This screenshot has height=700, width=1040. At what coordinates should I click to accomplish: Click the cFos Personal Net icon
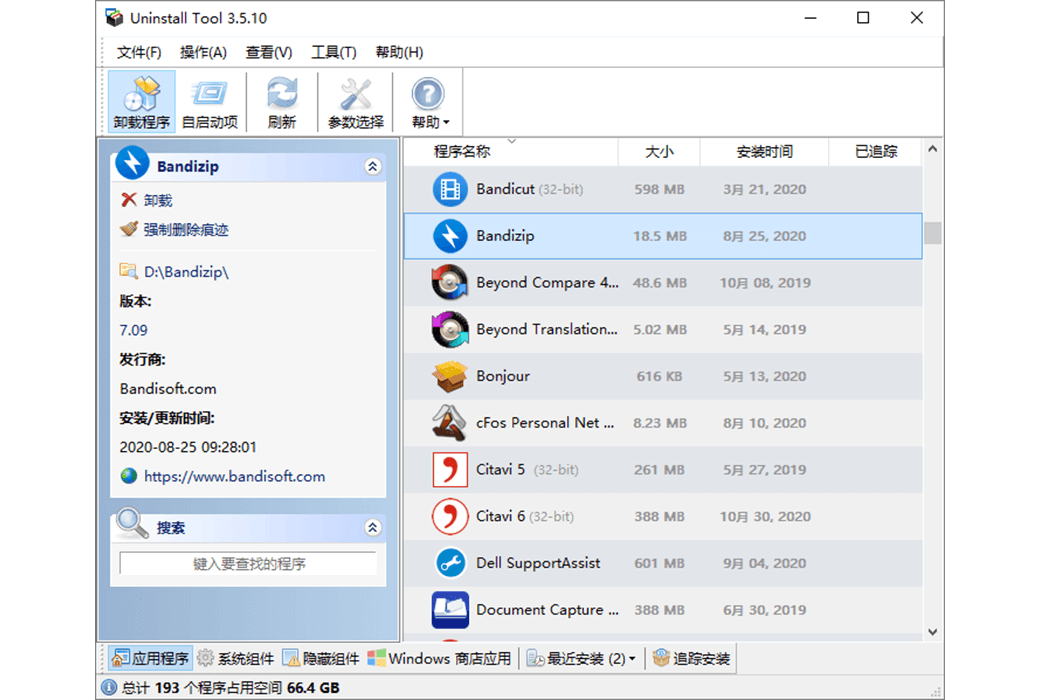click(450, 423)
